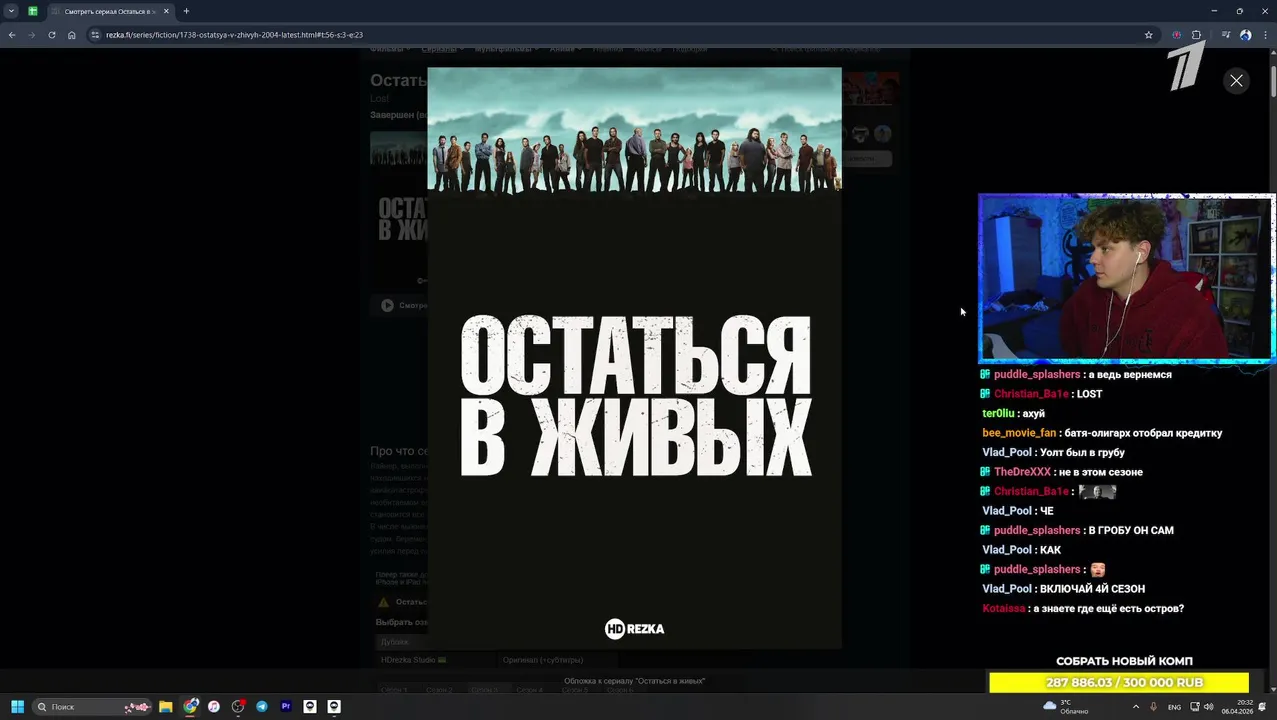
Task: Switch to the green pinned tab
Action: pyautogui.click(x=33, y=11)
